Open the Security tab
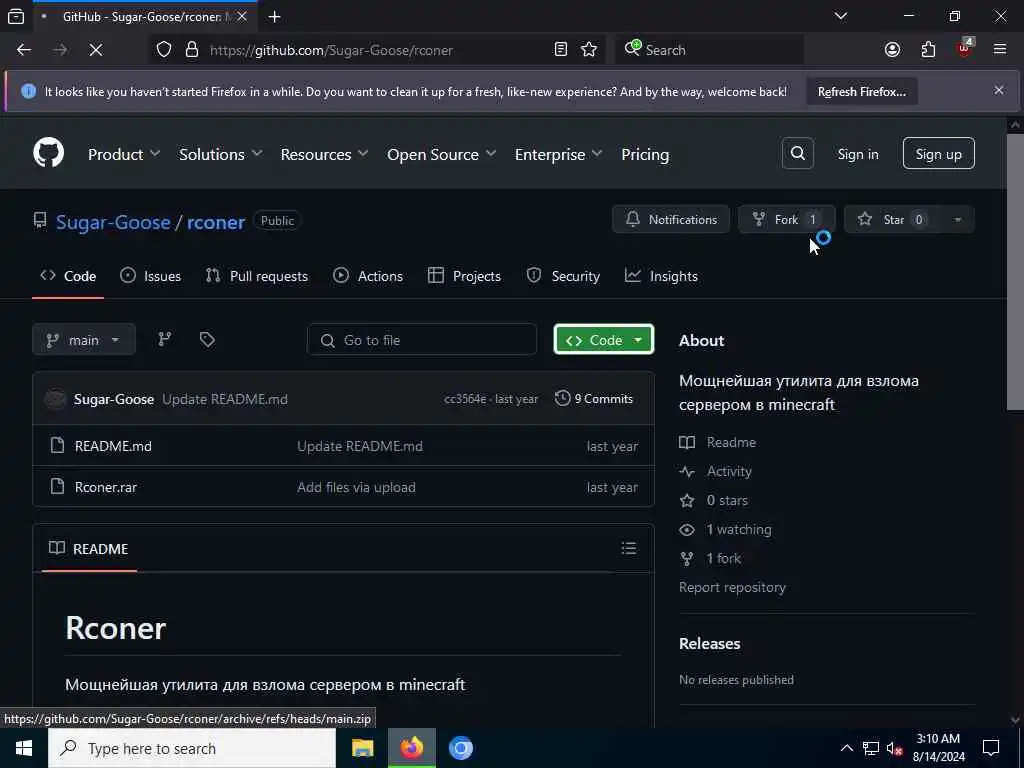 563,276
